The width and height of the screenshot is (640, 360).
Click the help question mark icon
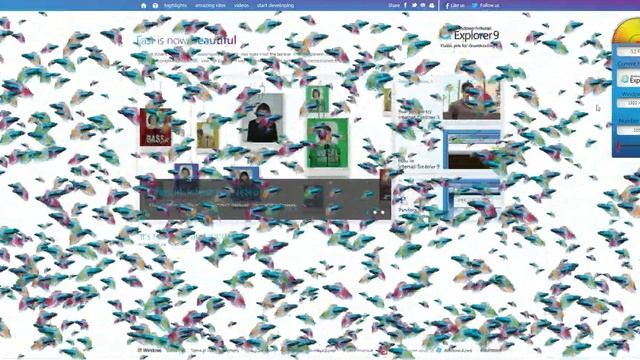[x=155, y=5]
